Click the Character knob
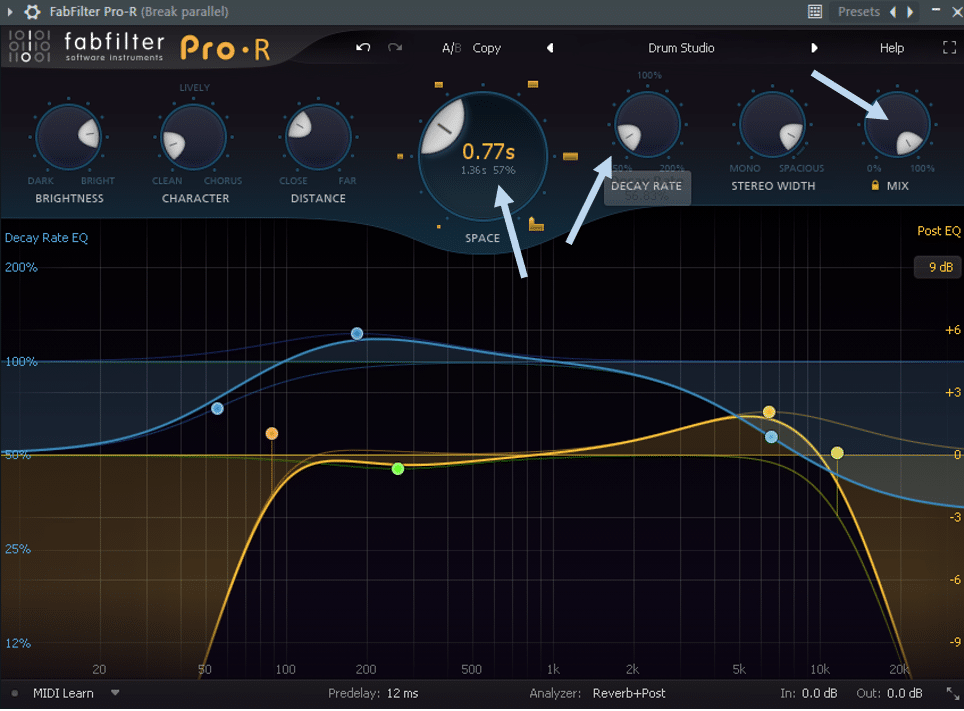964x711 pixels. 194,137
